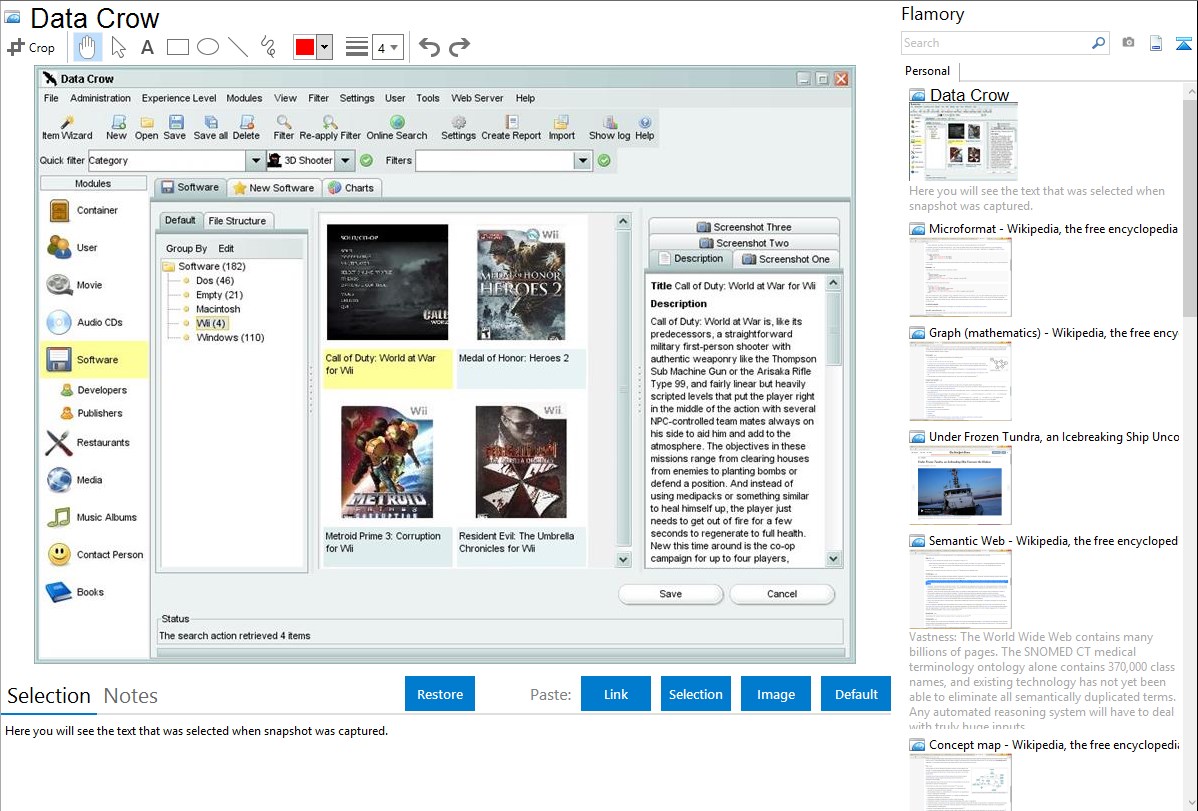Open the Screenshot Three tab

click(744, 227)
